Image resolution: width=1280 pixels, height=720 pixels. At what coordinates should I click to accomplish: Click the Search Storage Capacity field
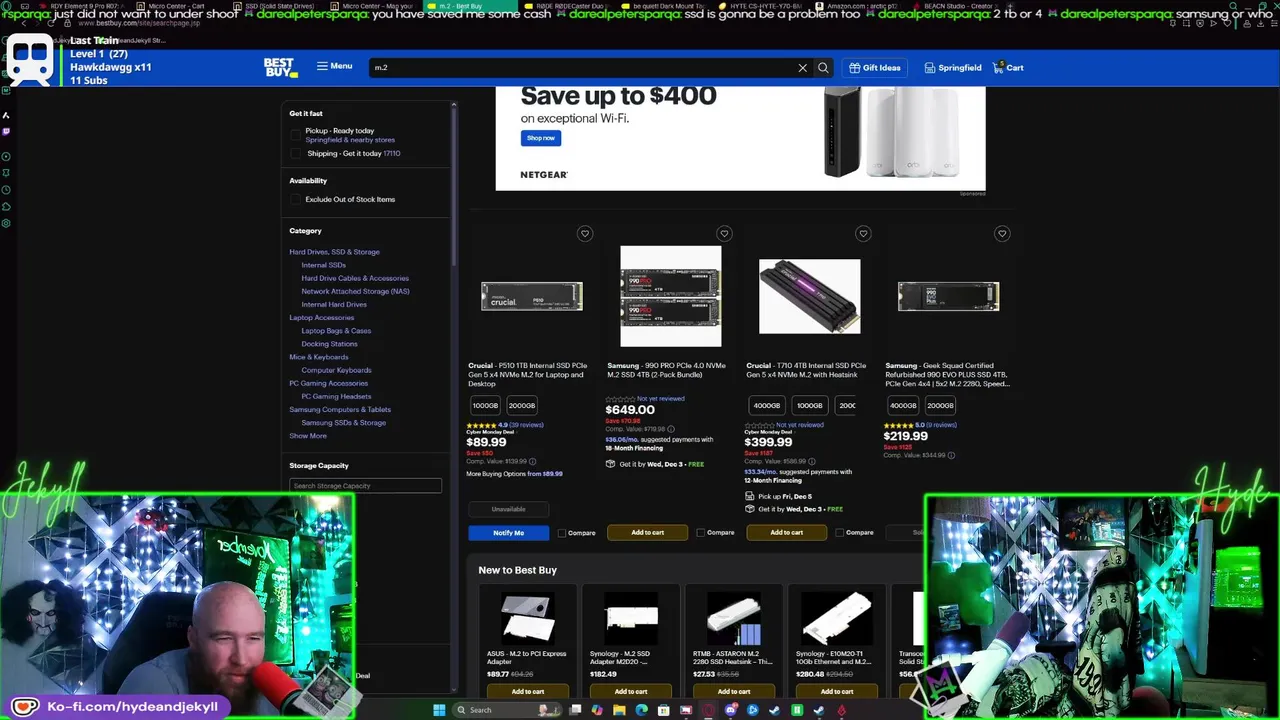coord(365,486)
